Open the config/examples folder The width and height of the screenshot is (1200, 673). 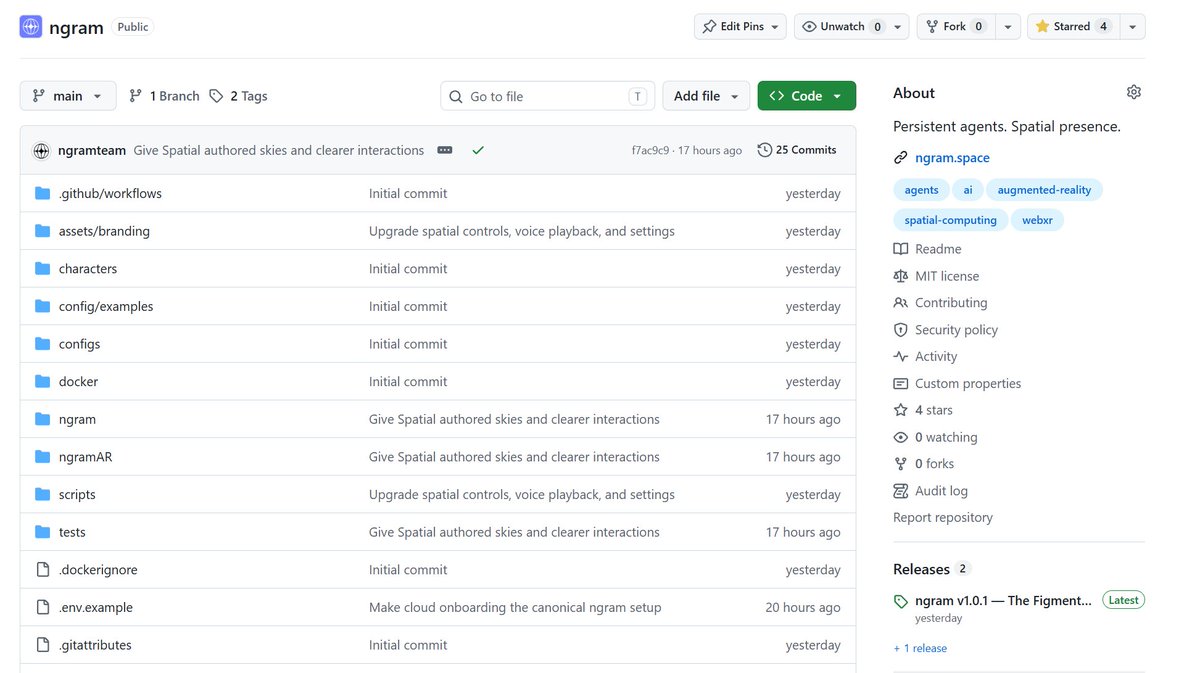(106, 306)
